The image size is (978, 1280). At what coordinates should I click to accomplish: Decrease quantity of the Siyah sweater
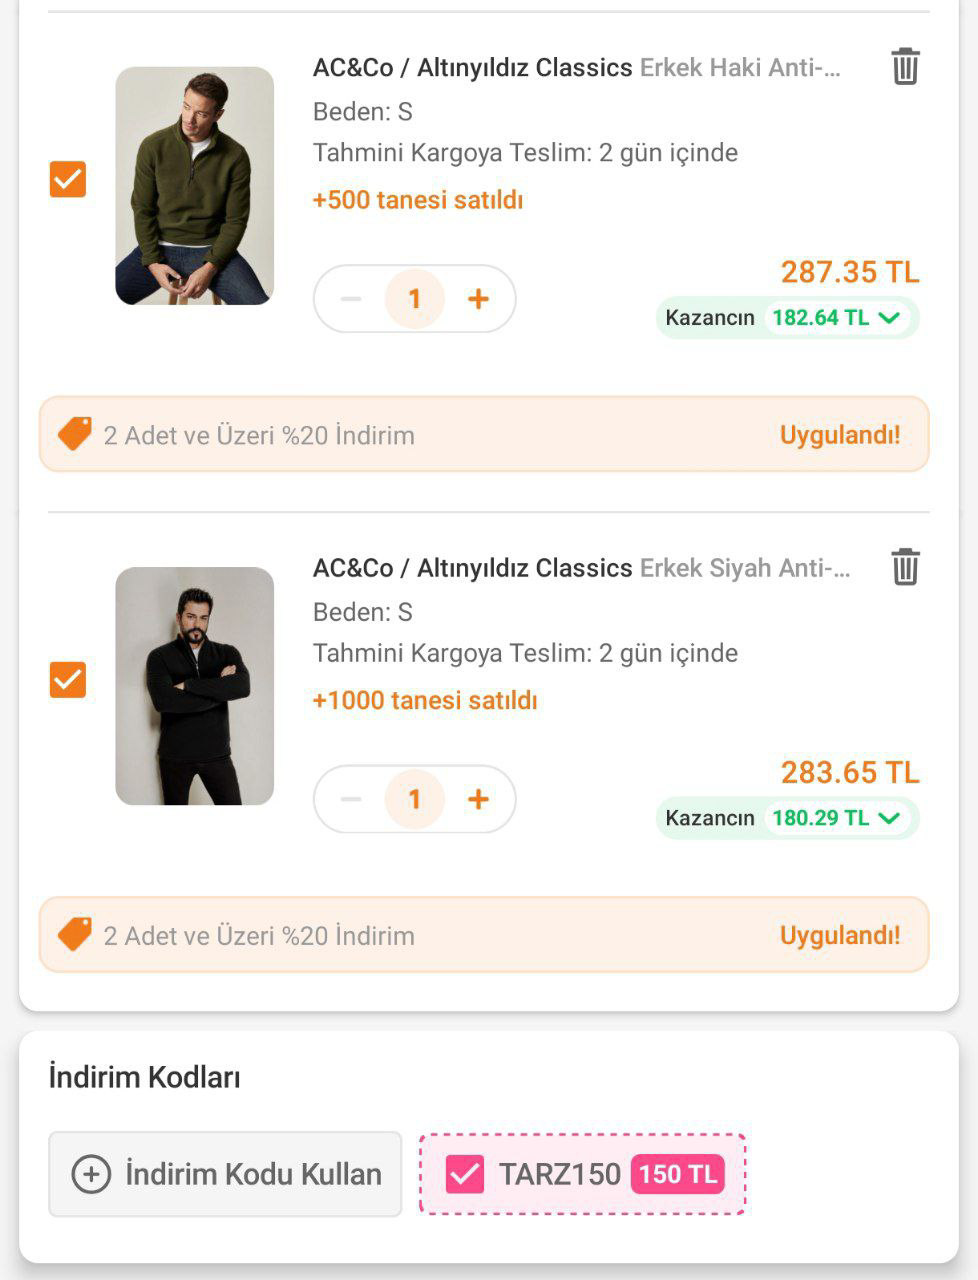[x=351, y=799]
